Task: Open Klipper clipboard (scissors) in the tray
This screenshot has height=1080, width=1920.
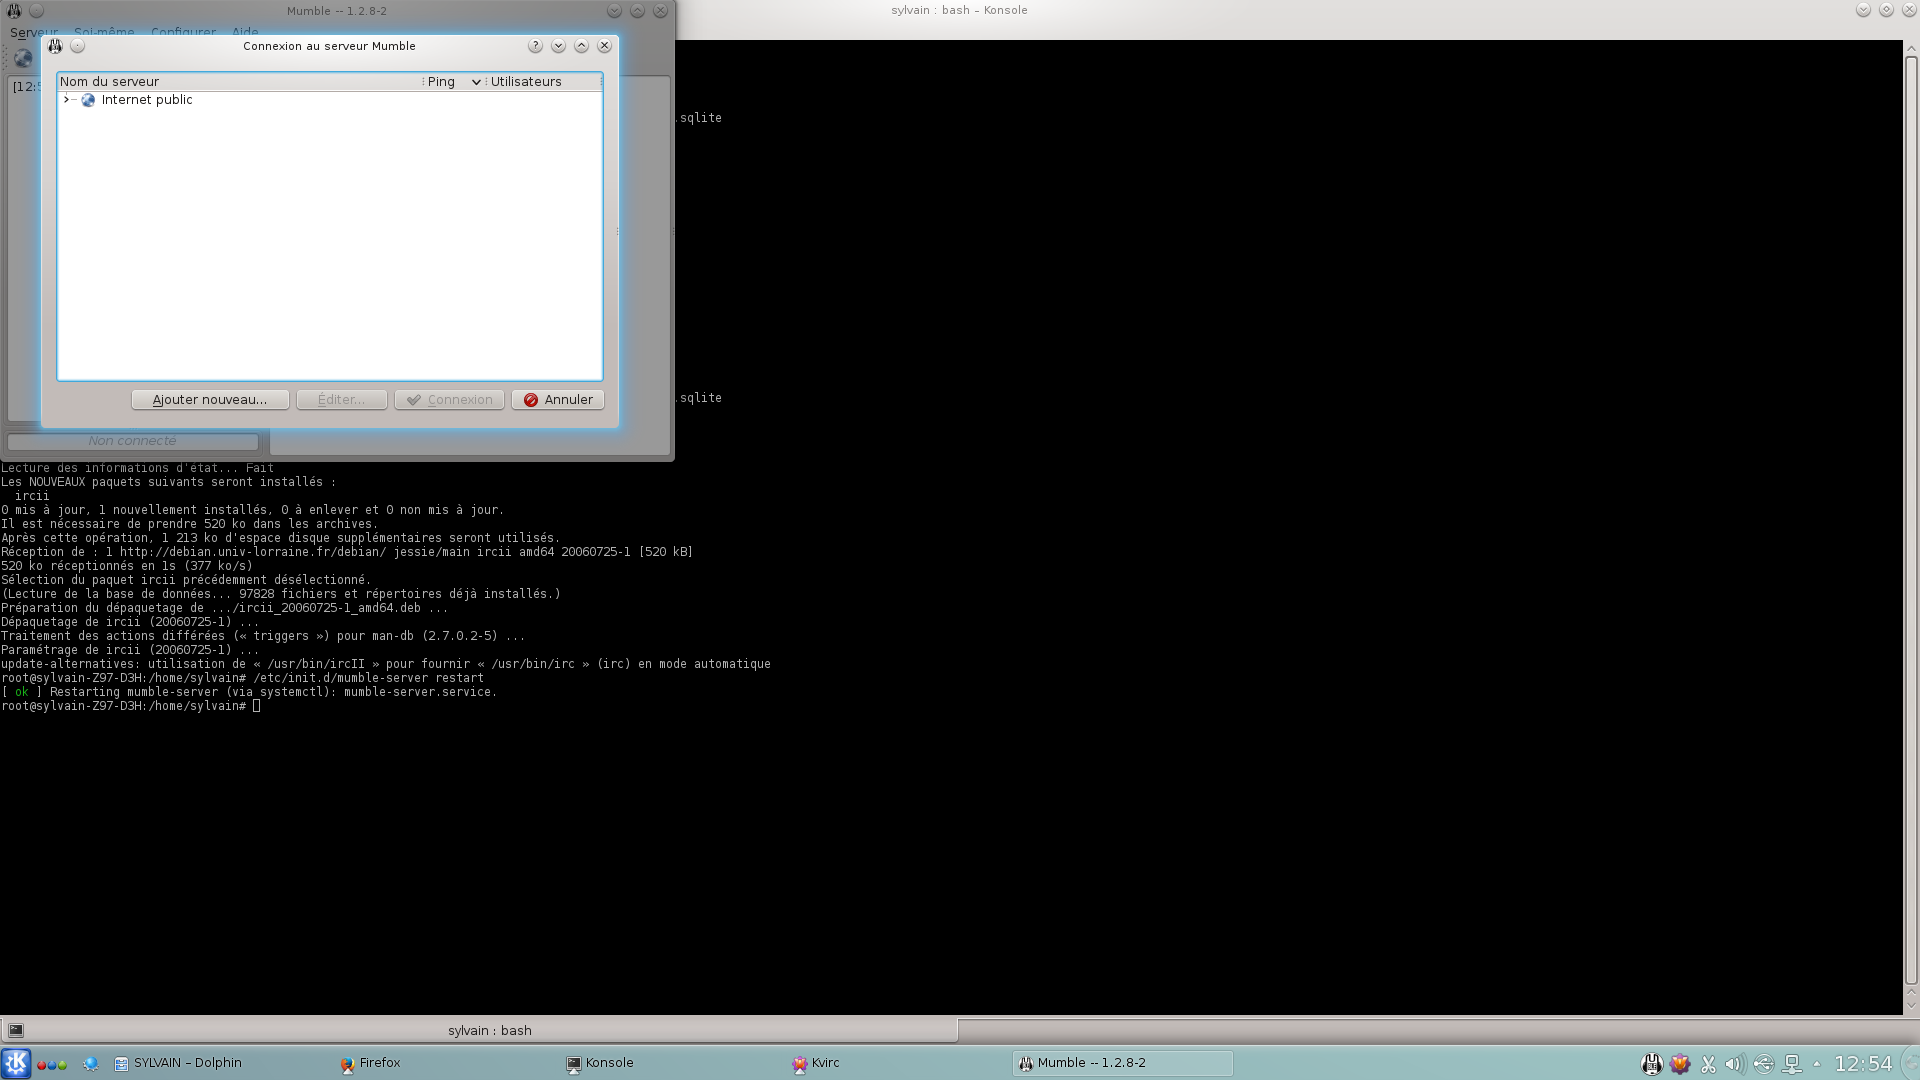Action: [1708, 1064]
